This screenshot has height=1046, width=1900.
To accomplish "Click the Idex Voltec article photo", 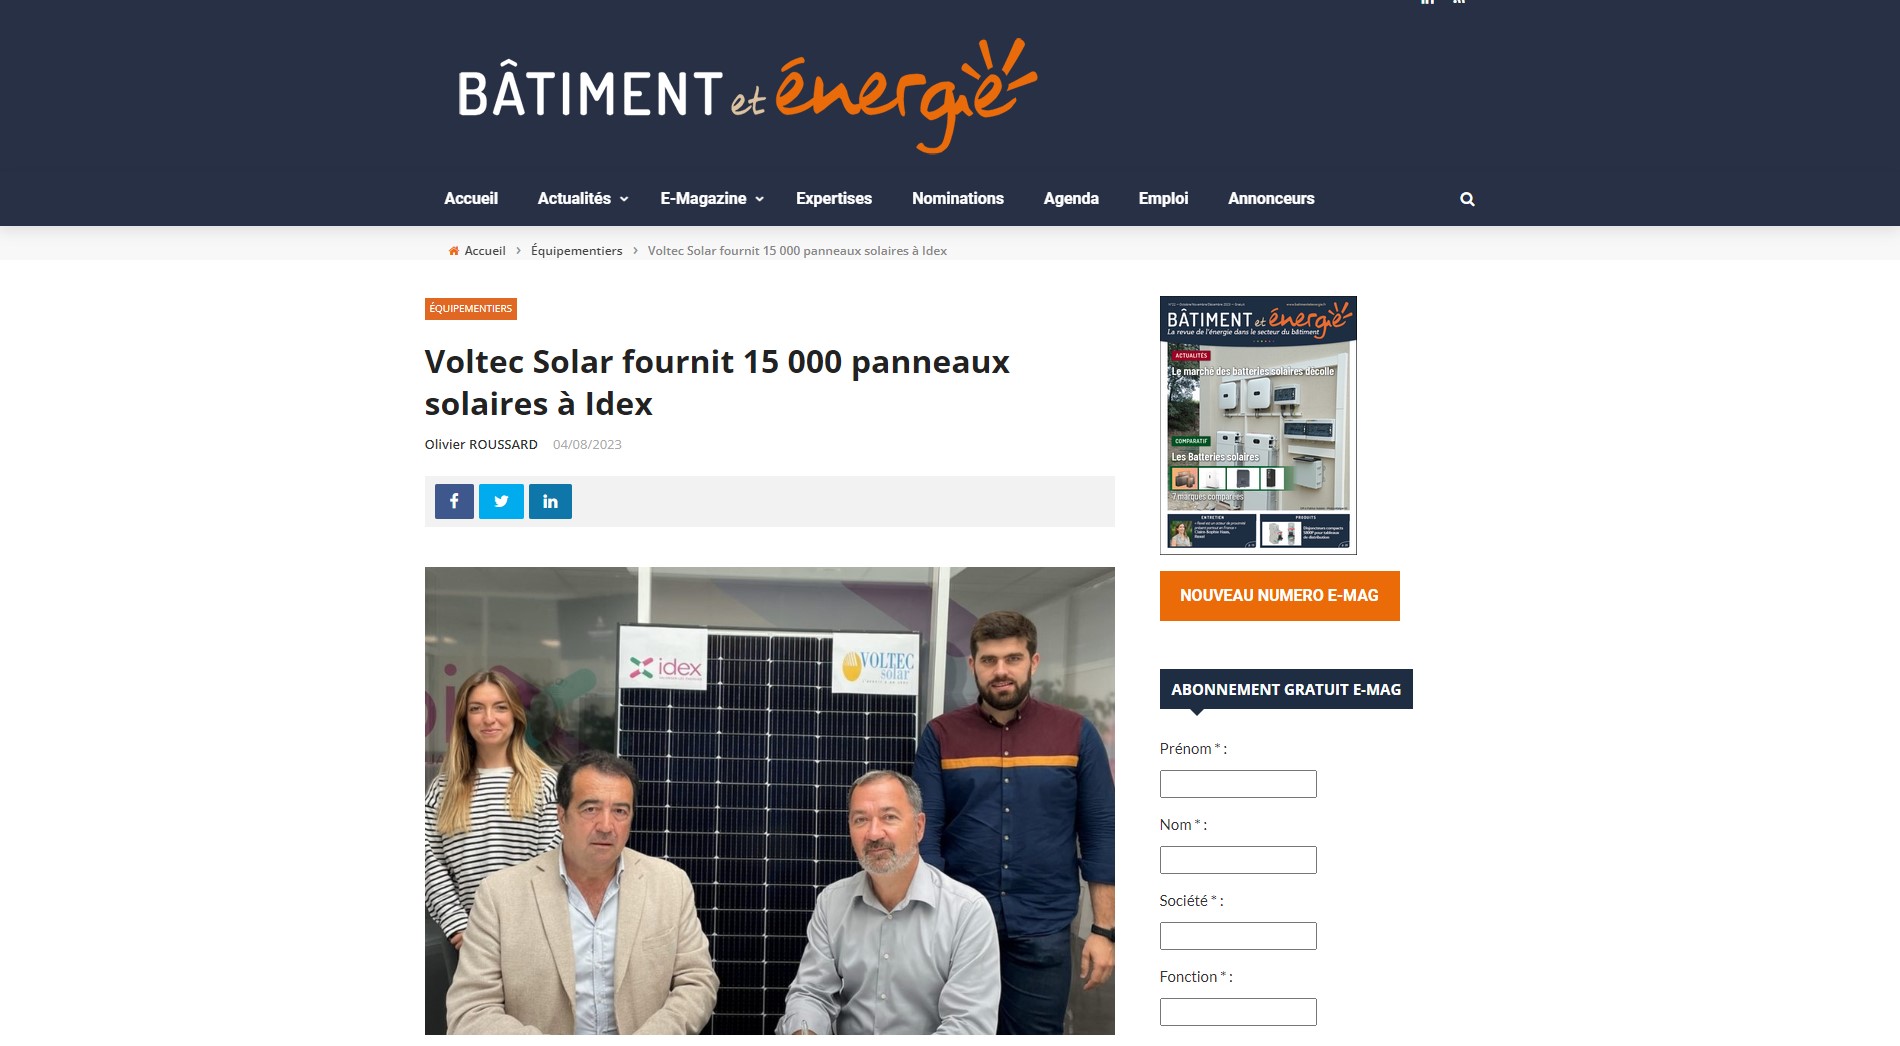I will pyautogui.click(x=769, y=801).
